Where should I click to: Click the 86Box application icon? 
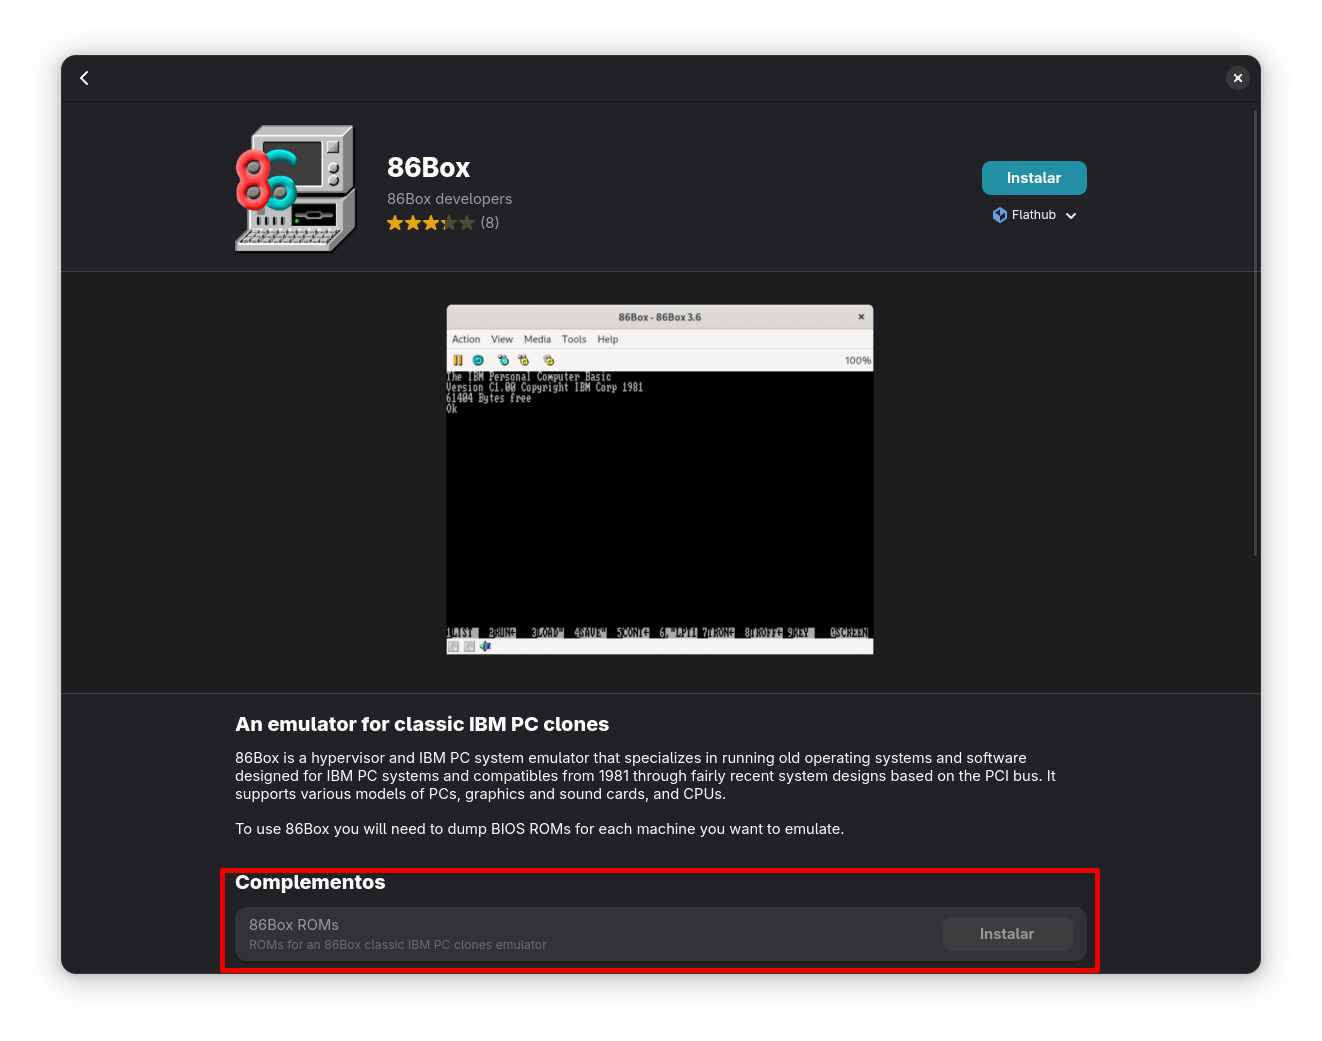pos(295,189)
